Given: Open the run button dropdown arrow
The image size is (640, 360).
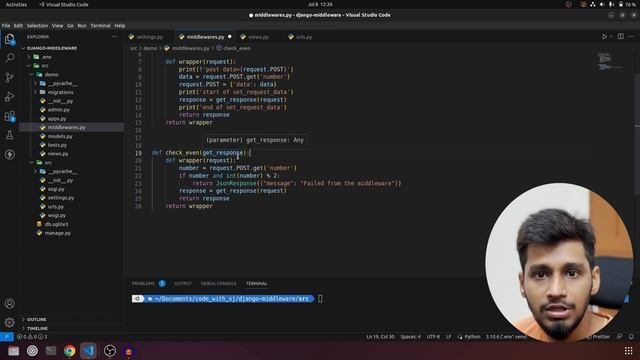Looking at the screenshot, I should (611, 37).
